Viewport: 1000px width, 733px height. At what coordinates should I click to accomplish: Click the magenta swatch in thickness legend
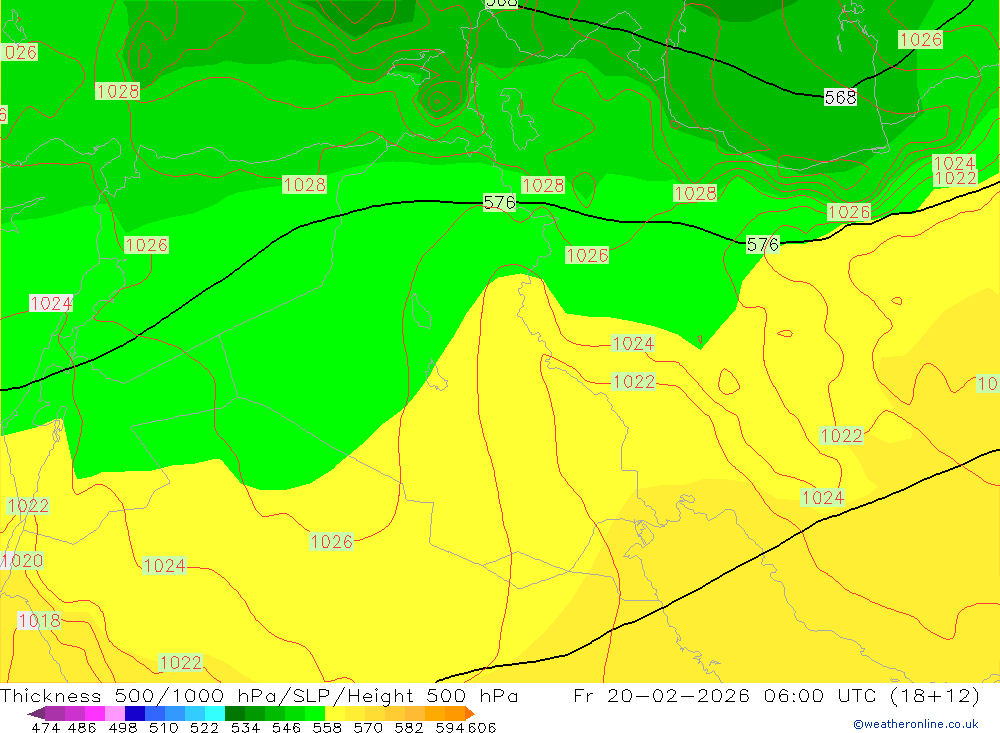(x=94, y=713)
